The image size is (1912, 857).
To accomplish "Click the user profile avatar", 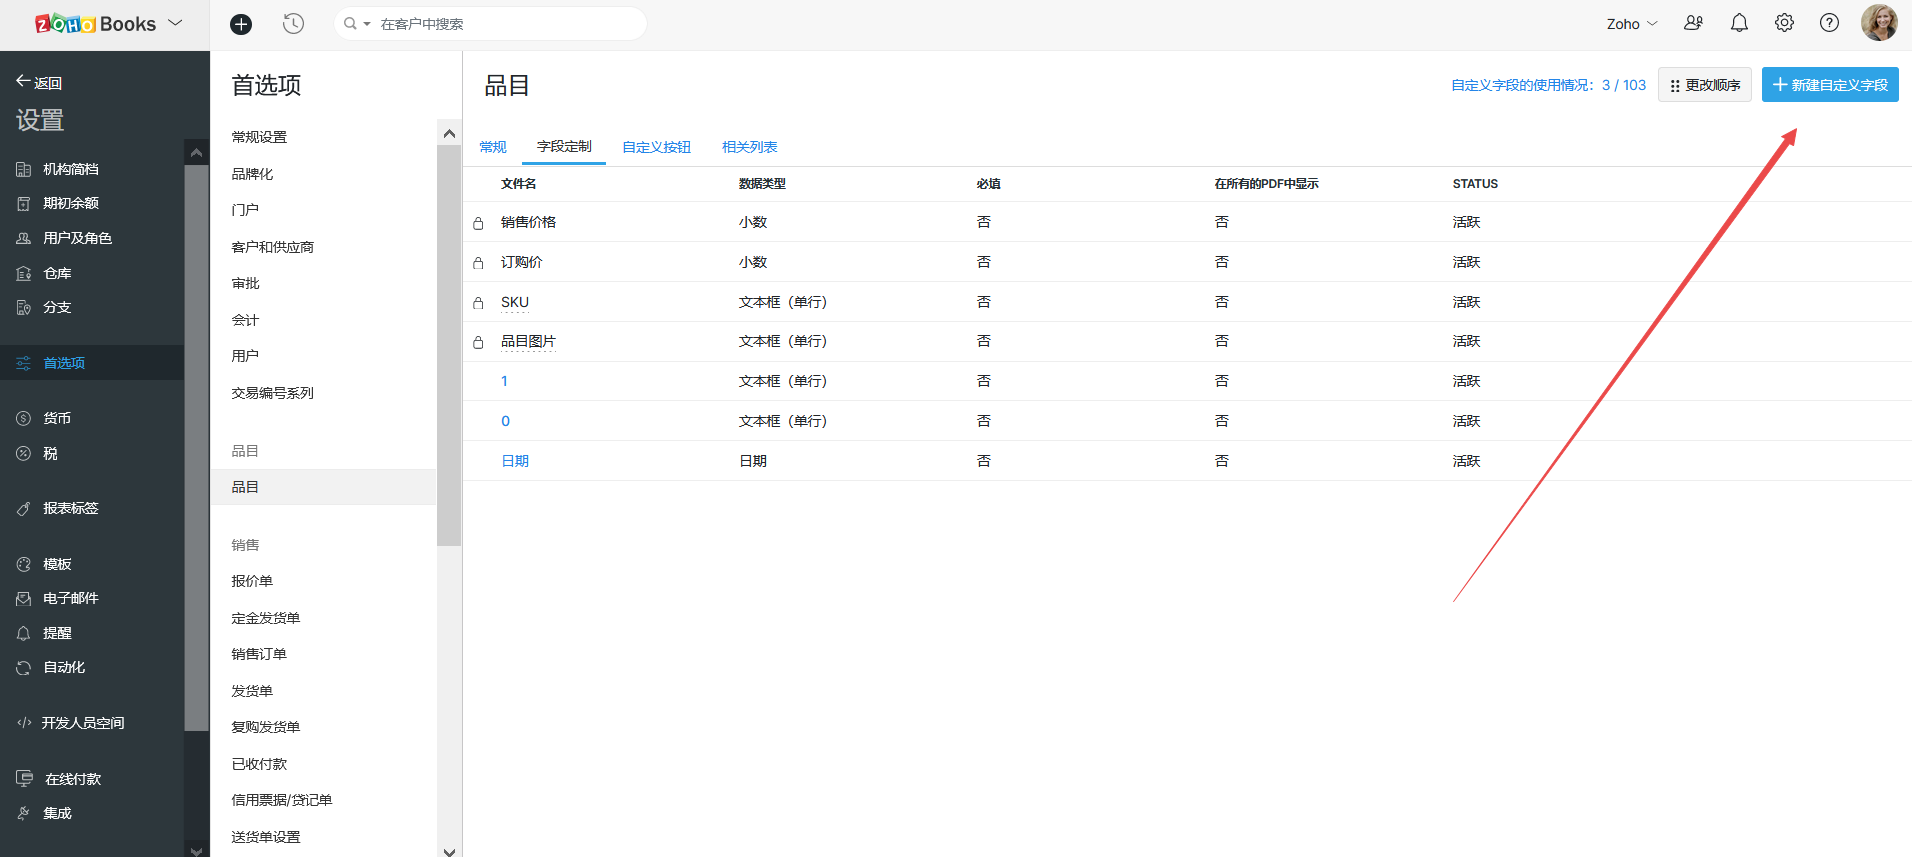I will (1878, 23).
